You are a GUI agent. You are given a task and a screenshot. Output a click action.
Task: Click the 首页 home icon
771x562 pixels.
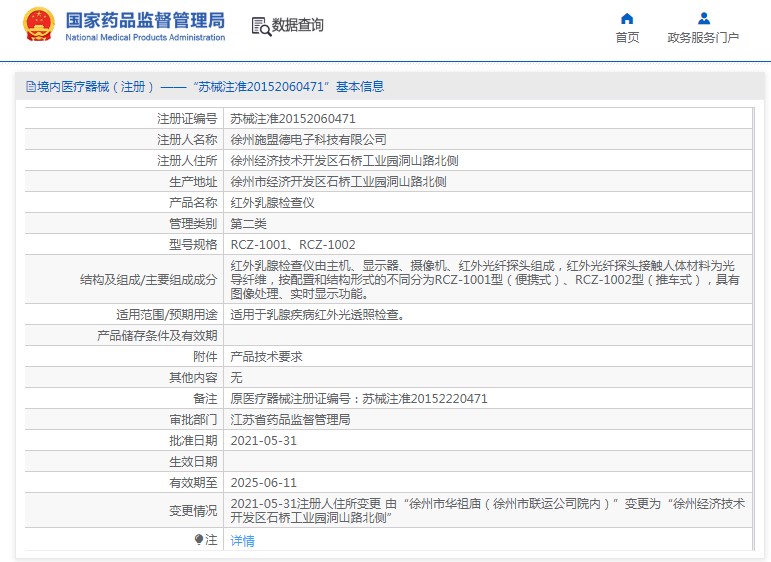click(x=627, y=18)
